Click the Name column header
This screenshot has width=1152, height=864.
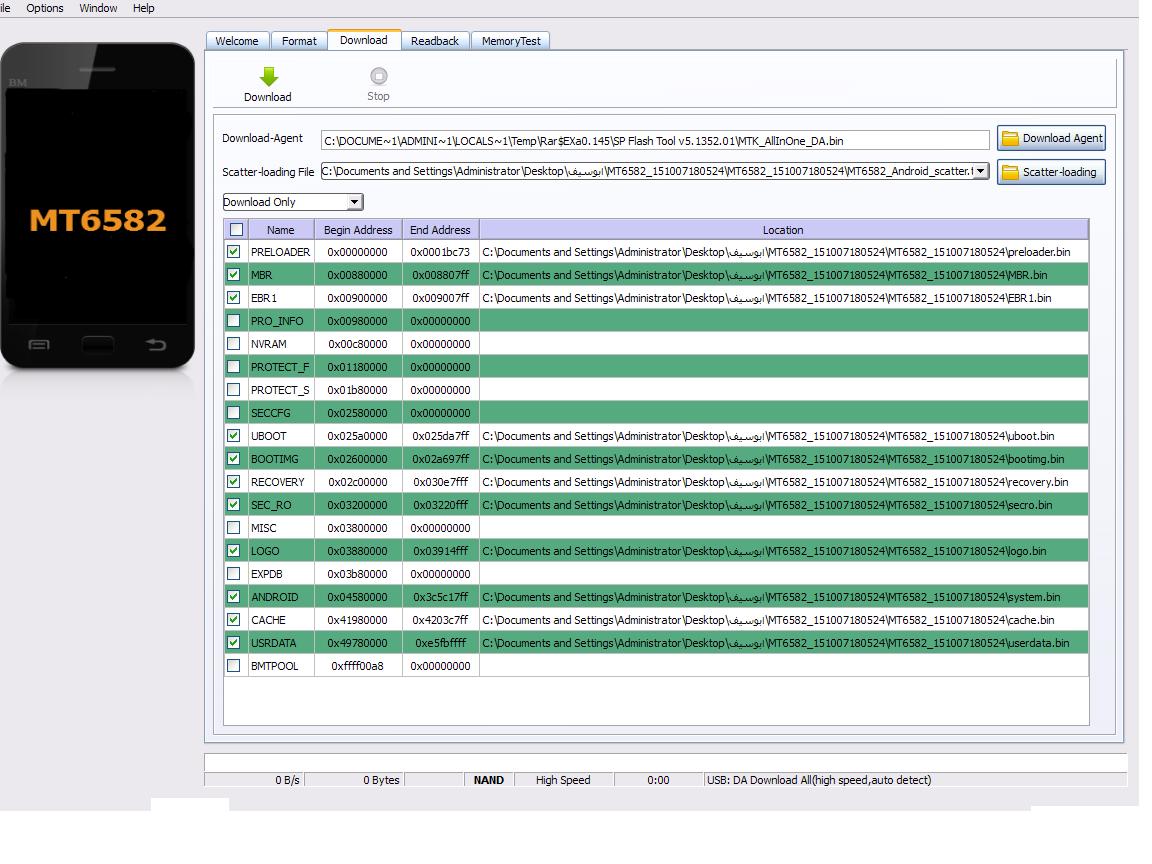281,230
